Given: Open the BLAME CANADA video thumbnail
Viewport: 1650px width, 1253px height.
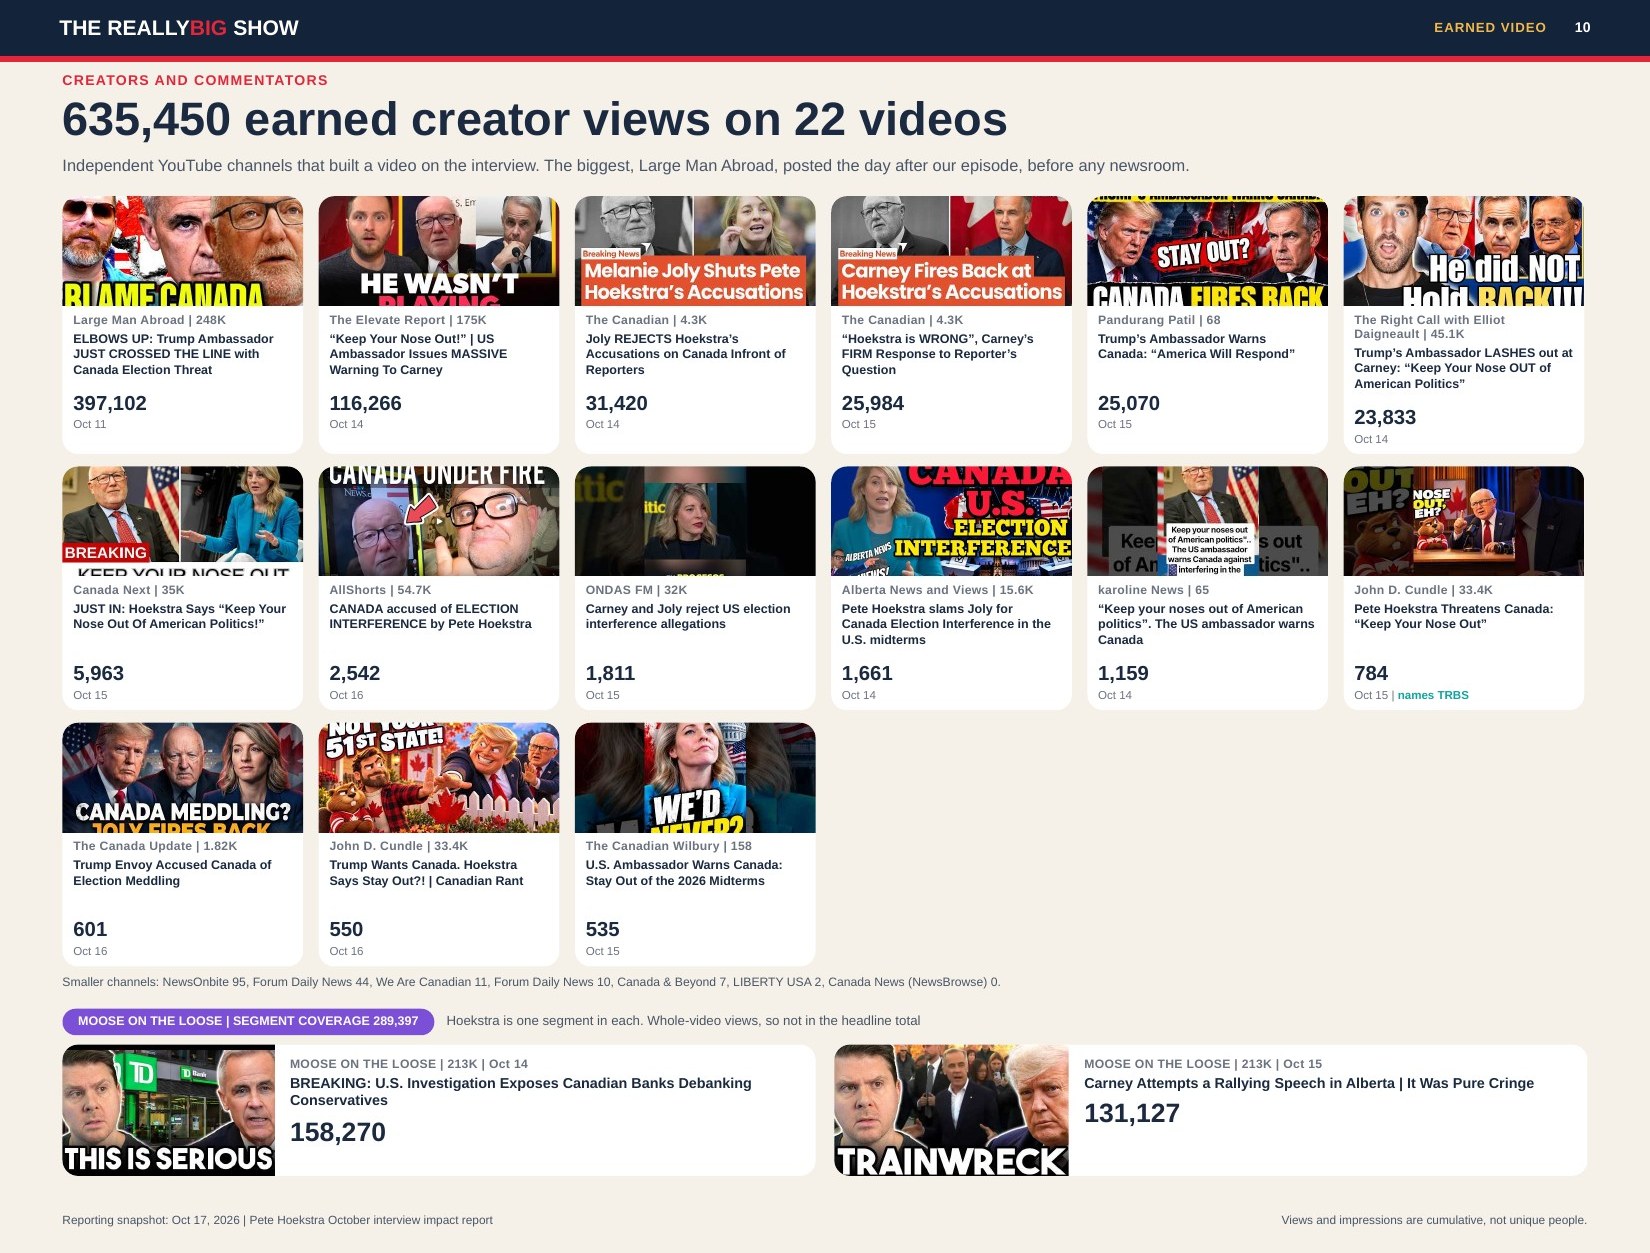Looking at the screenshot, I should (182, 251).
